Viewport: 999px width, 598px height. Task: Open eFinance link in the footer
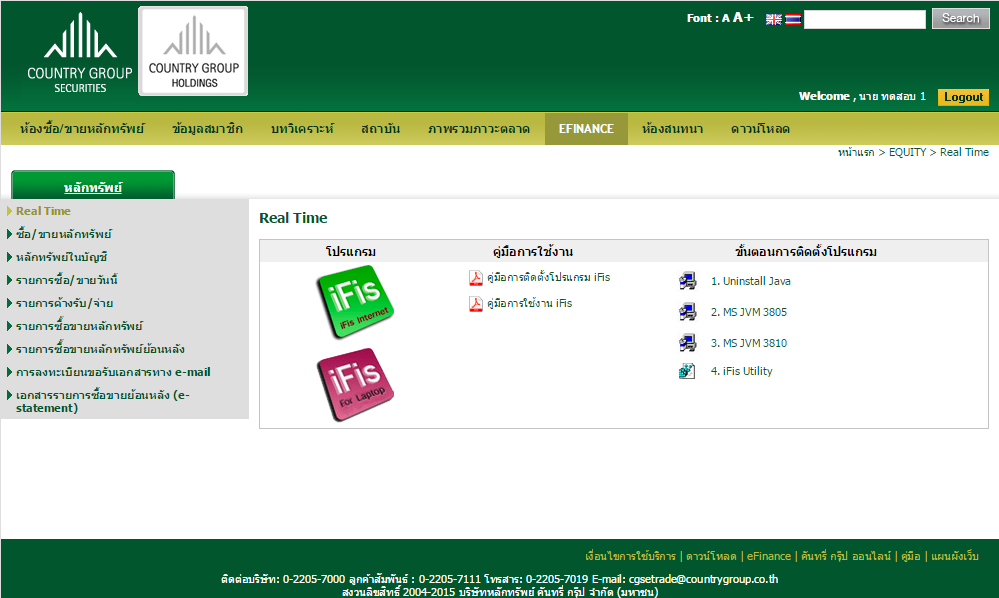point(768,556)
